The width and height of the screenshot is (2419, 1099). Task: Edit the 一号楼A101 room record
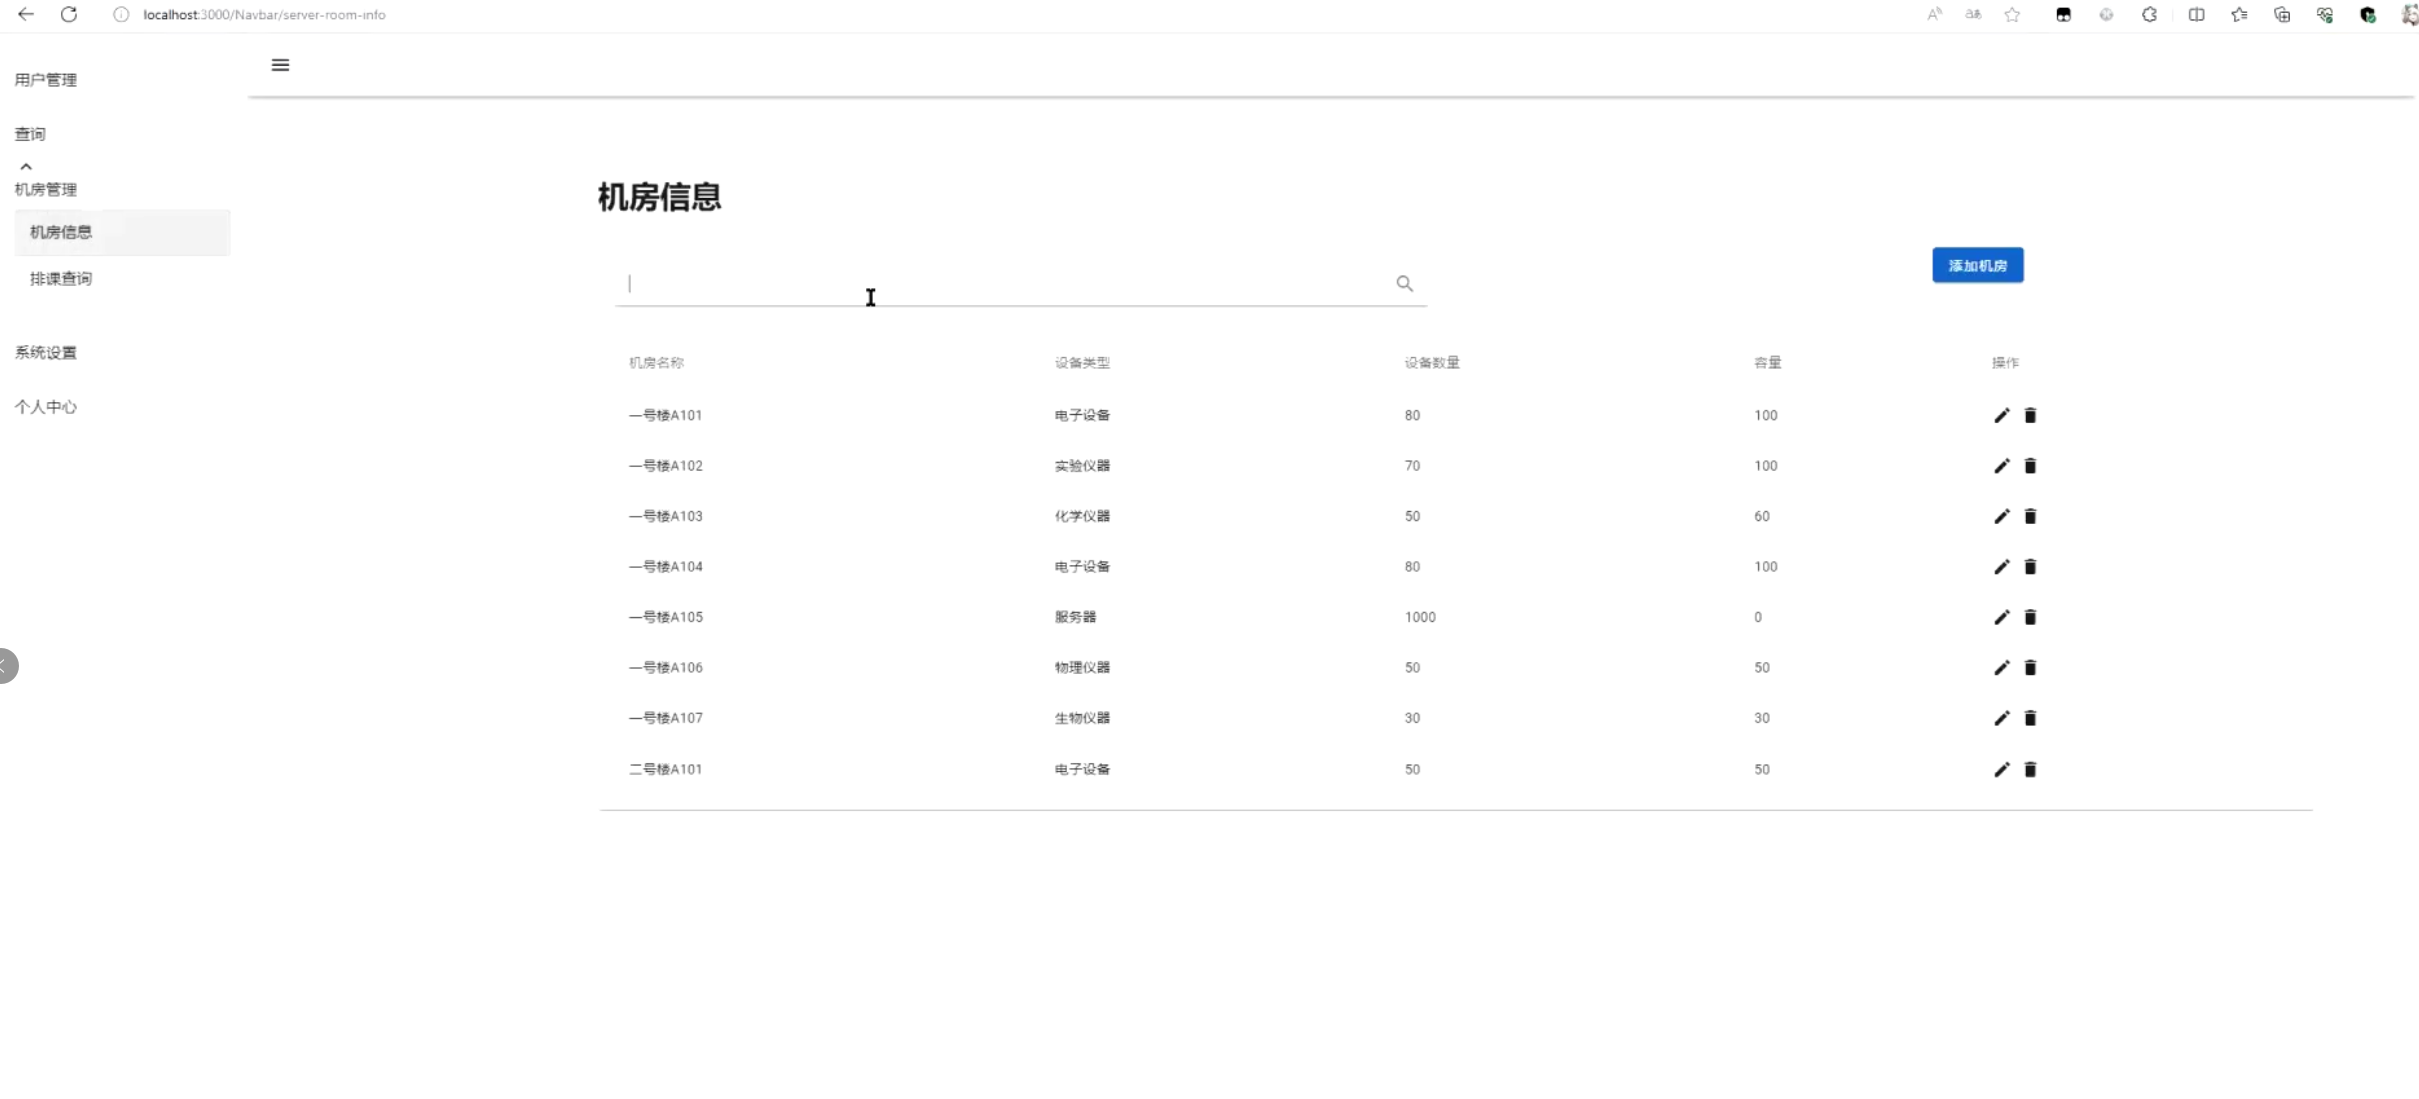click(2001, 416)
